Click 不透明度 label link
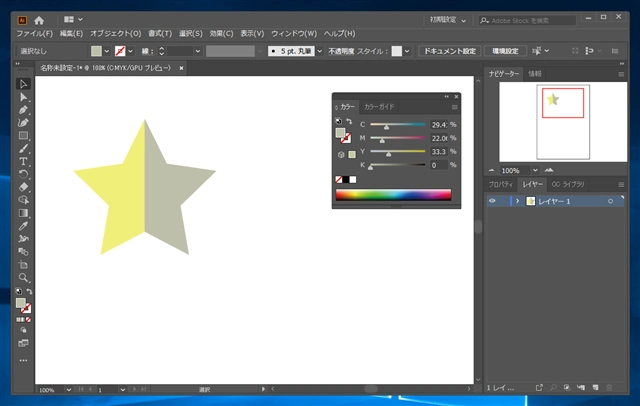Viewport: 640px width, 406px height. pyautogui.click(x=341, y=51)
